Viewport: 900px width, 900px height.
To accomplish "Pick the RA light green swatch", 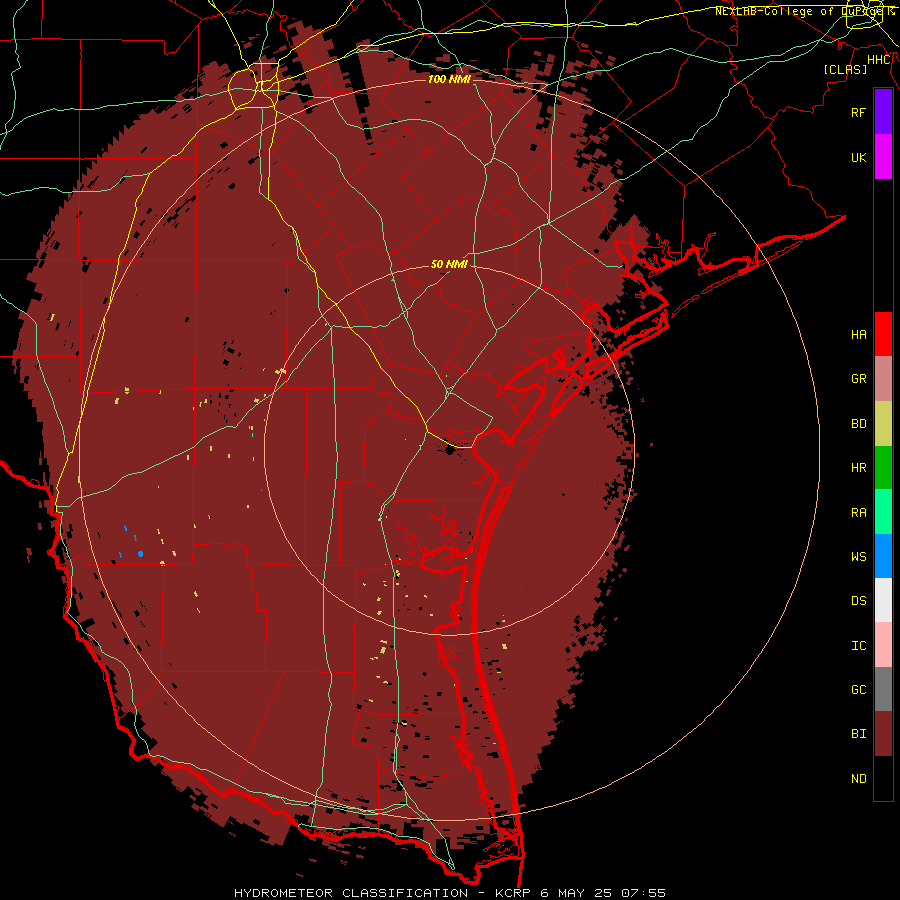I will click(883, 512).
